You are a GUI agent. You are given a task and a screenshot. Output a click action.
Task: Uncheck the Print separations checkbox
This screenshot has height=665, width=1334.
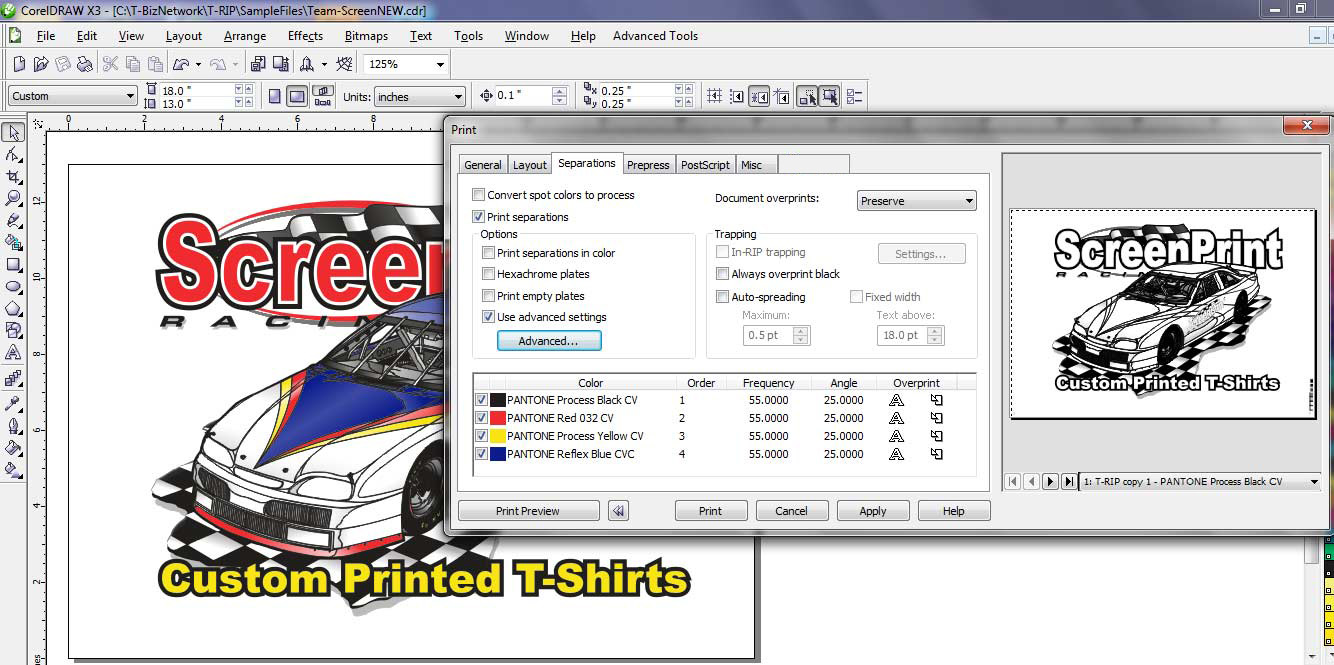pos(479,217)
